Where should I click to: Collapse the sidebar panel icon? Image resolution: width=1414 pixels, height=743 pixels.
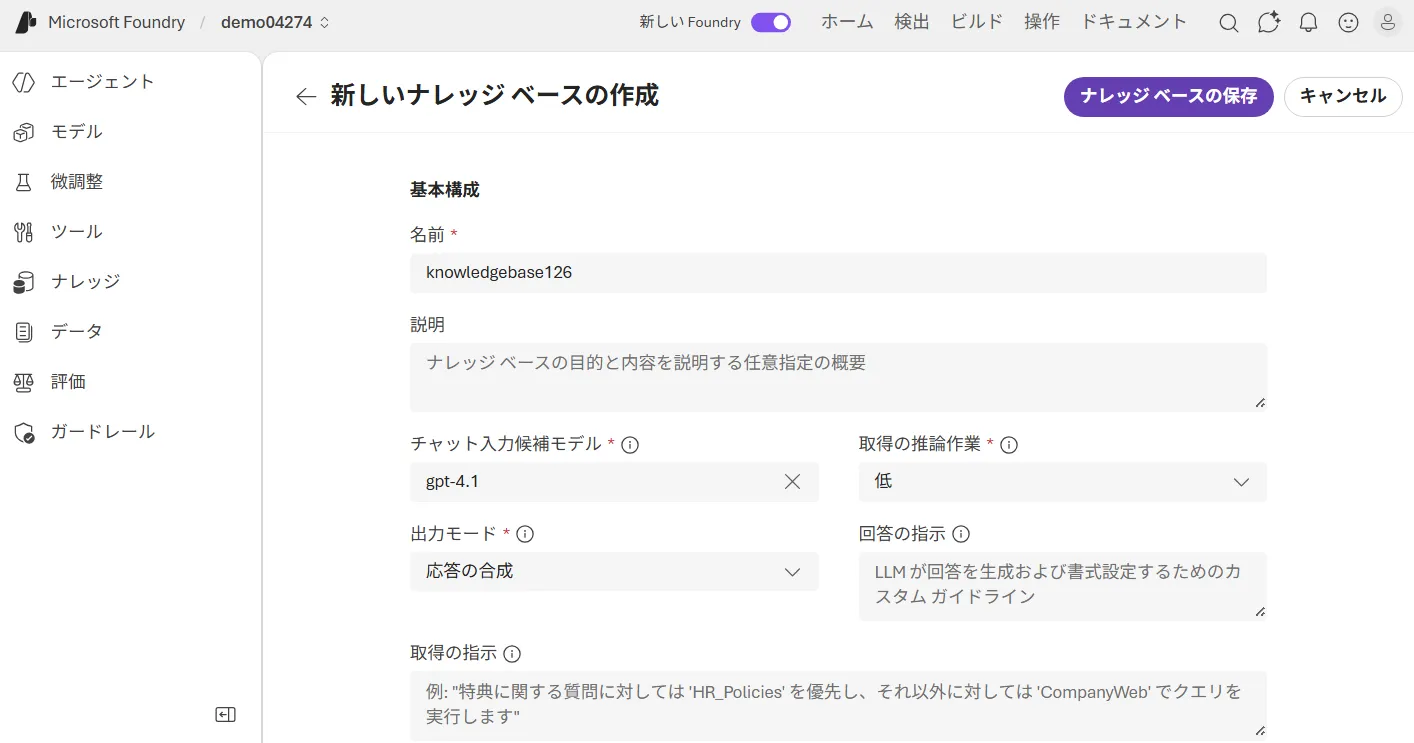tap(226, 714)
